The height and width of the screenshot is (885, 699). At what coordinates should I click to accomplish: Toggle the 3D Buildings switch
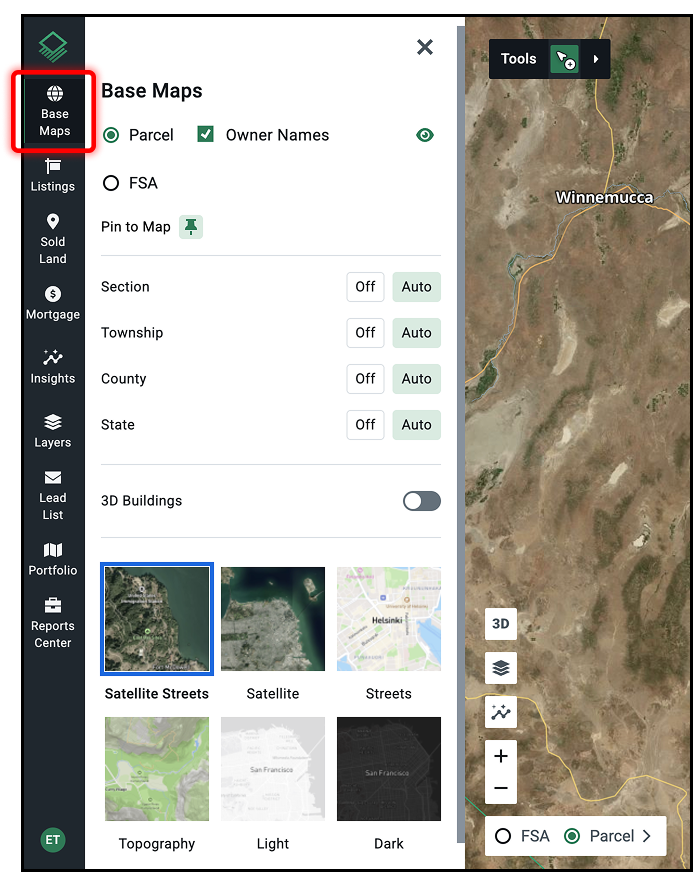(x=421, y=501)
